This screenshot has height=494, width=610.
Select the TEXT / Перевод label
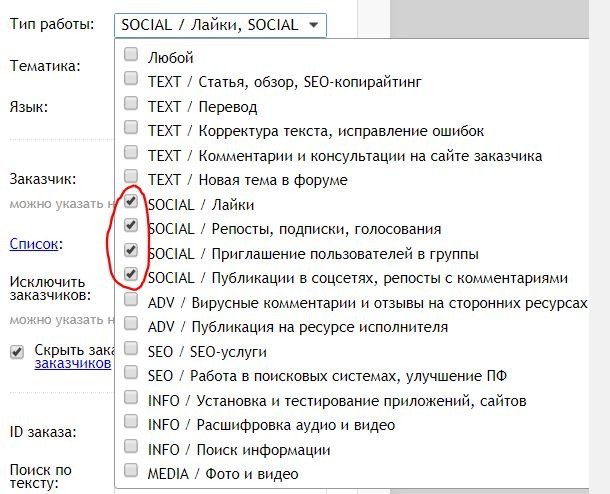click(x=202, y=107)
